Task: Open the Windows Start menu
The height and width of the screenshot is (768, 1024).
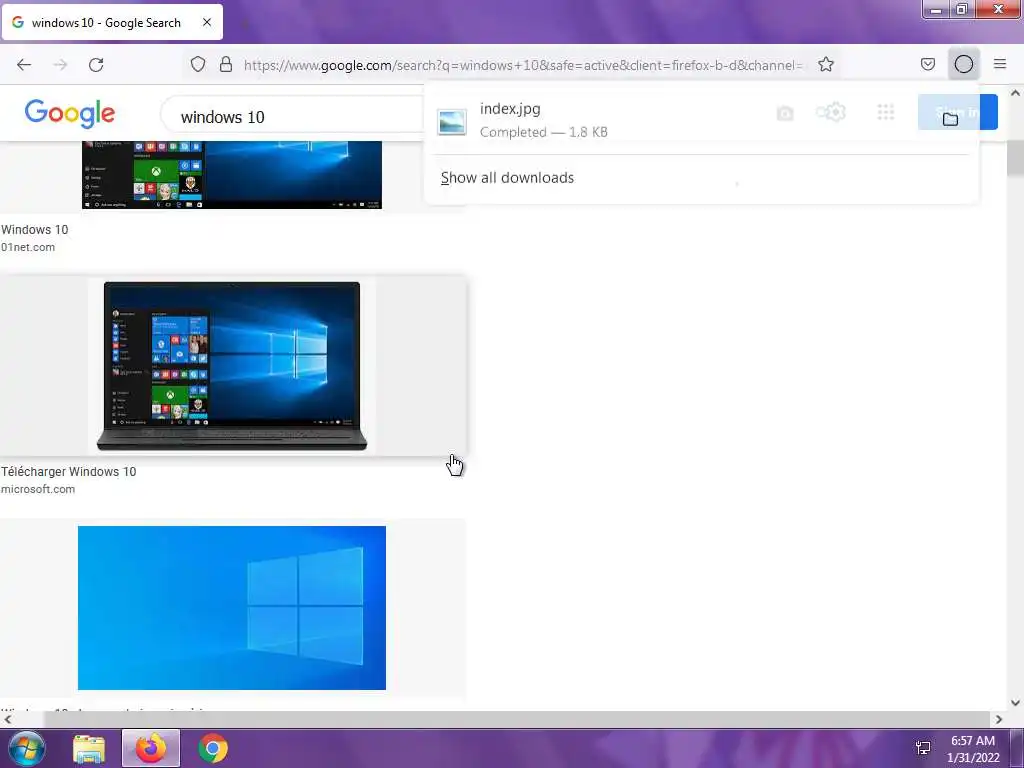Action: coord(27,748)
